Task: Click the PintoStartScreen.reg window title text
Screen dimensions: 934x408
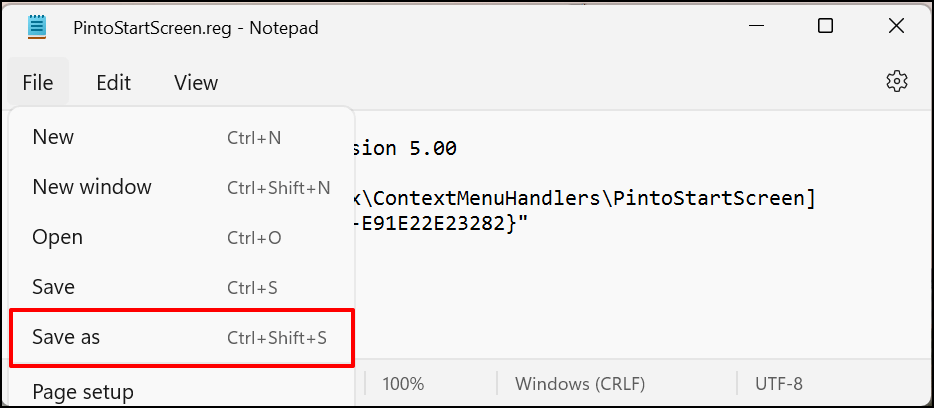Action: pos(195,28)
